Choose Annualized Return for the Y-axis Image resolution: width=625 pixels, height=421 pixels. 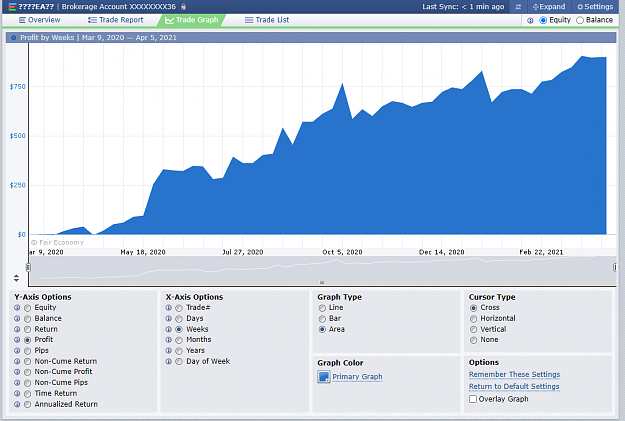click(x=28, y=404)
